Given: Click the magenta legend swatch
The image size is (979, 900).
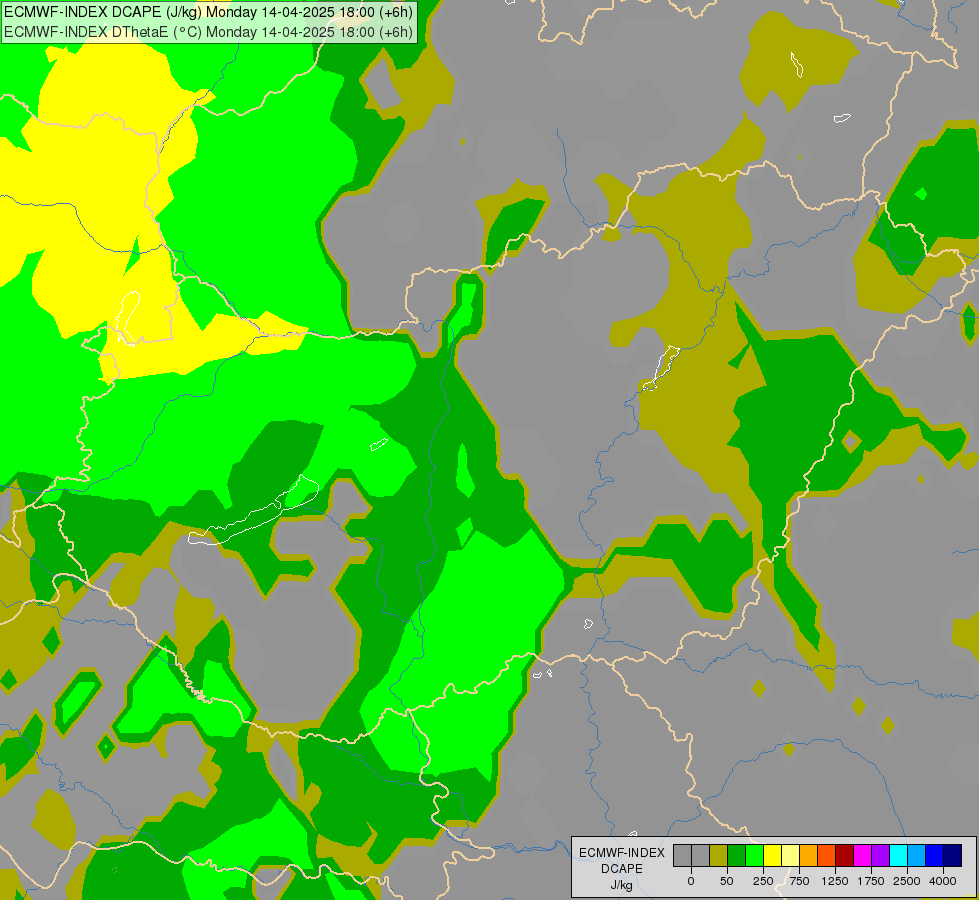Looking at the screenshot, I should pyautogui.click(x=863, y=855).
